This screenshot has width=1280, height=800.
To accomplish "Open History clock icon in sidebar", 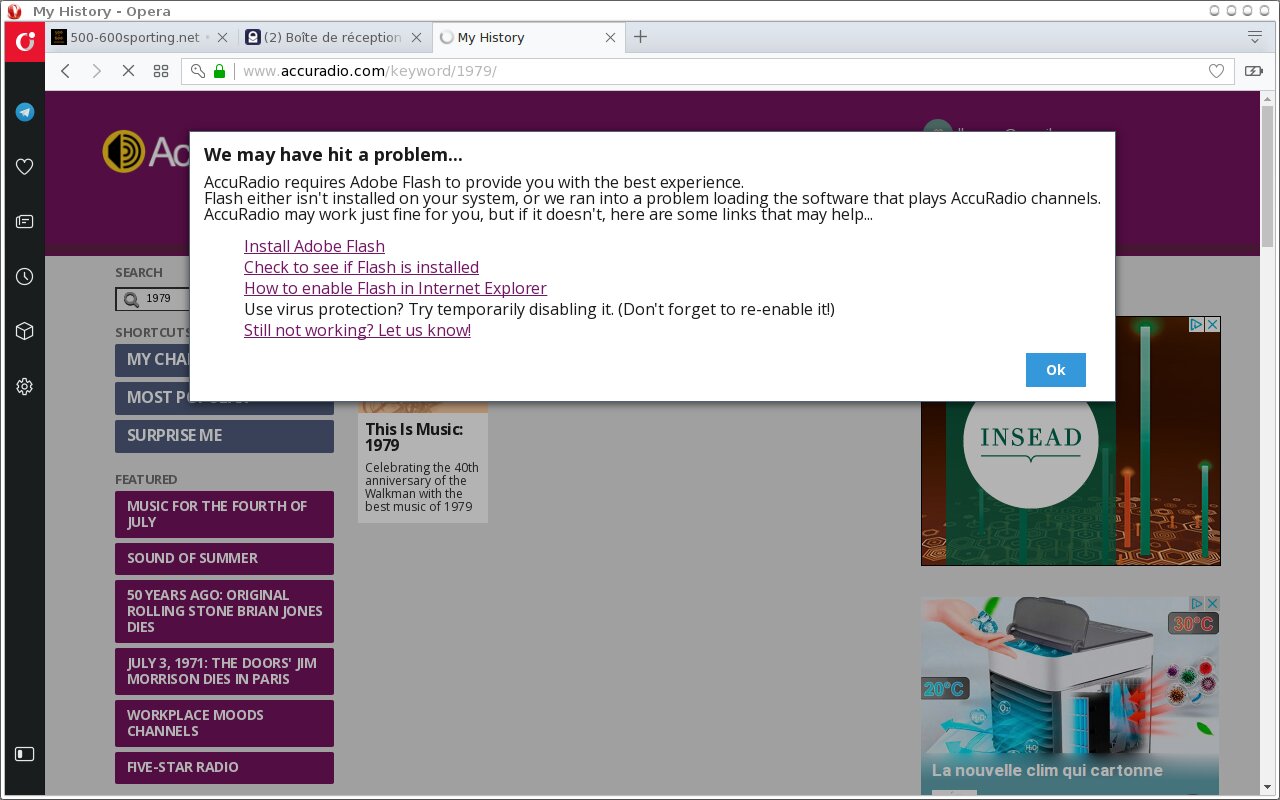I will (x=25, y=276).
